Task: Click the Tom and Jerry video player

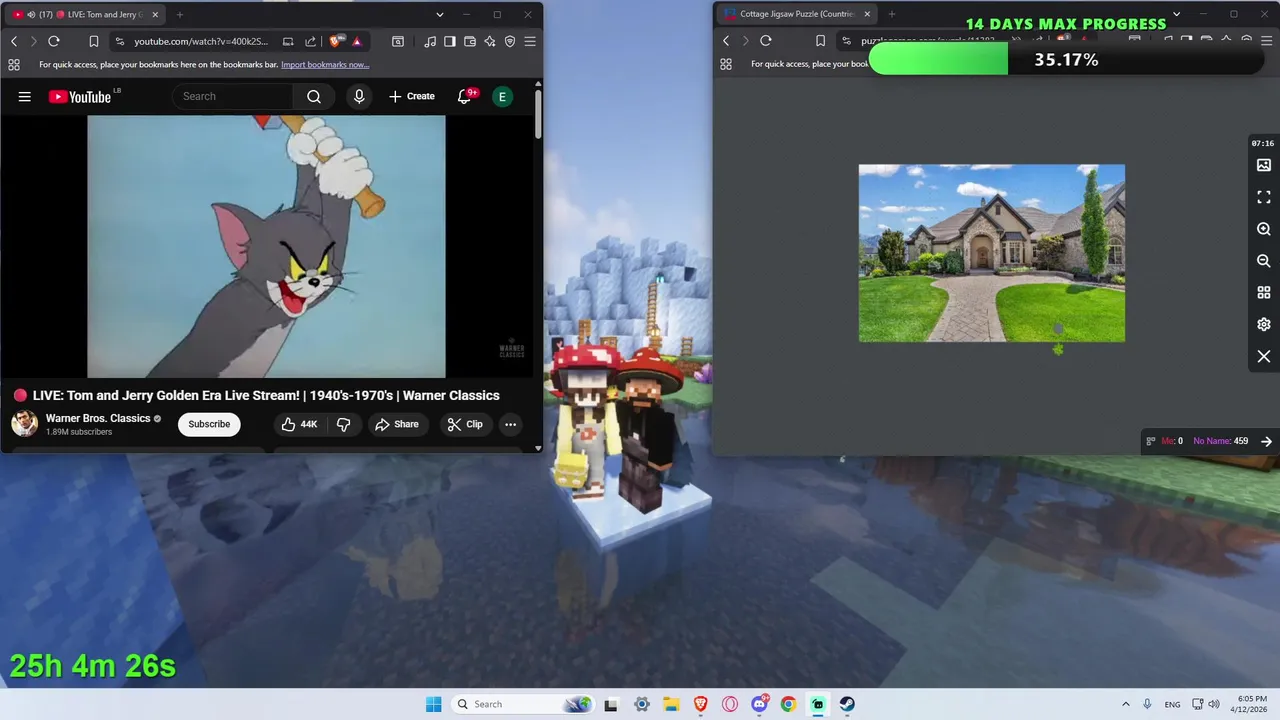Action: (266, 246)
